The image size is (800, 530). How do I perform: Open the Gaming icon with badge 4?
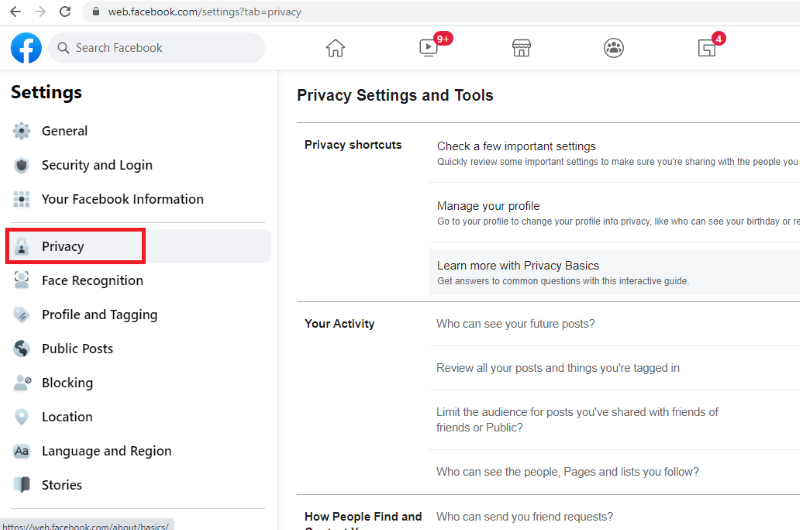tap(707, 48)
